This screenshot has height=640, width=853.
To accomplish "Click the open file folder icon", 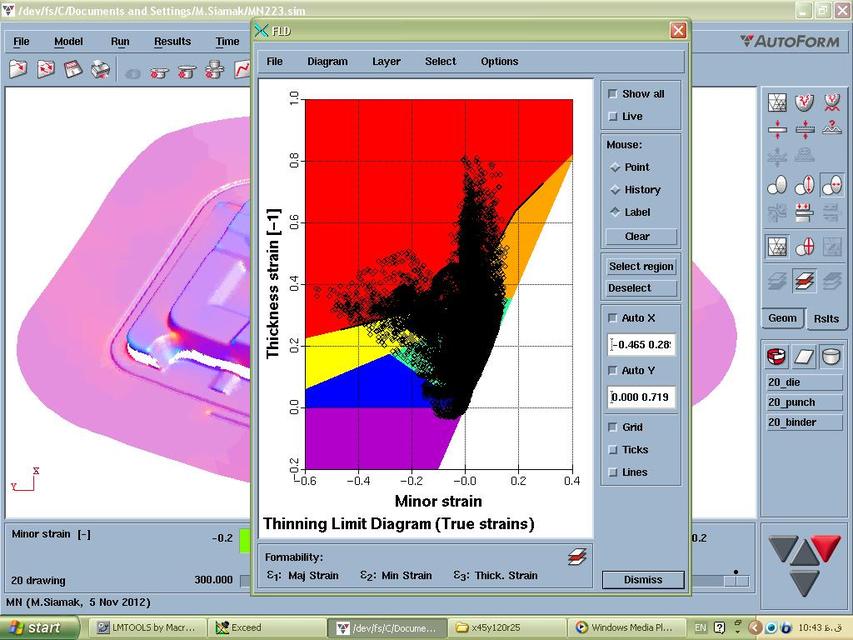I will (x=18, y=69).
